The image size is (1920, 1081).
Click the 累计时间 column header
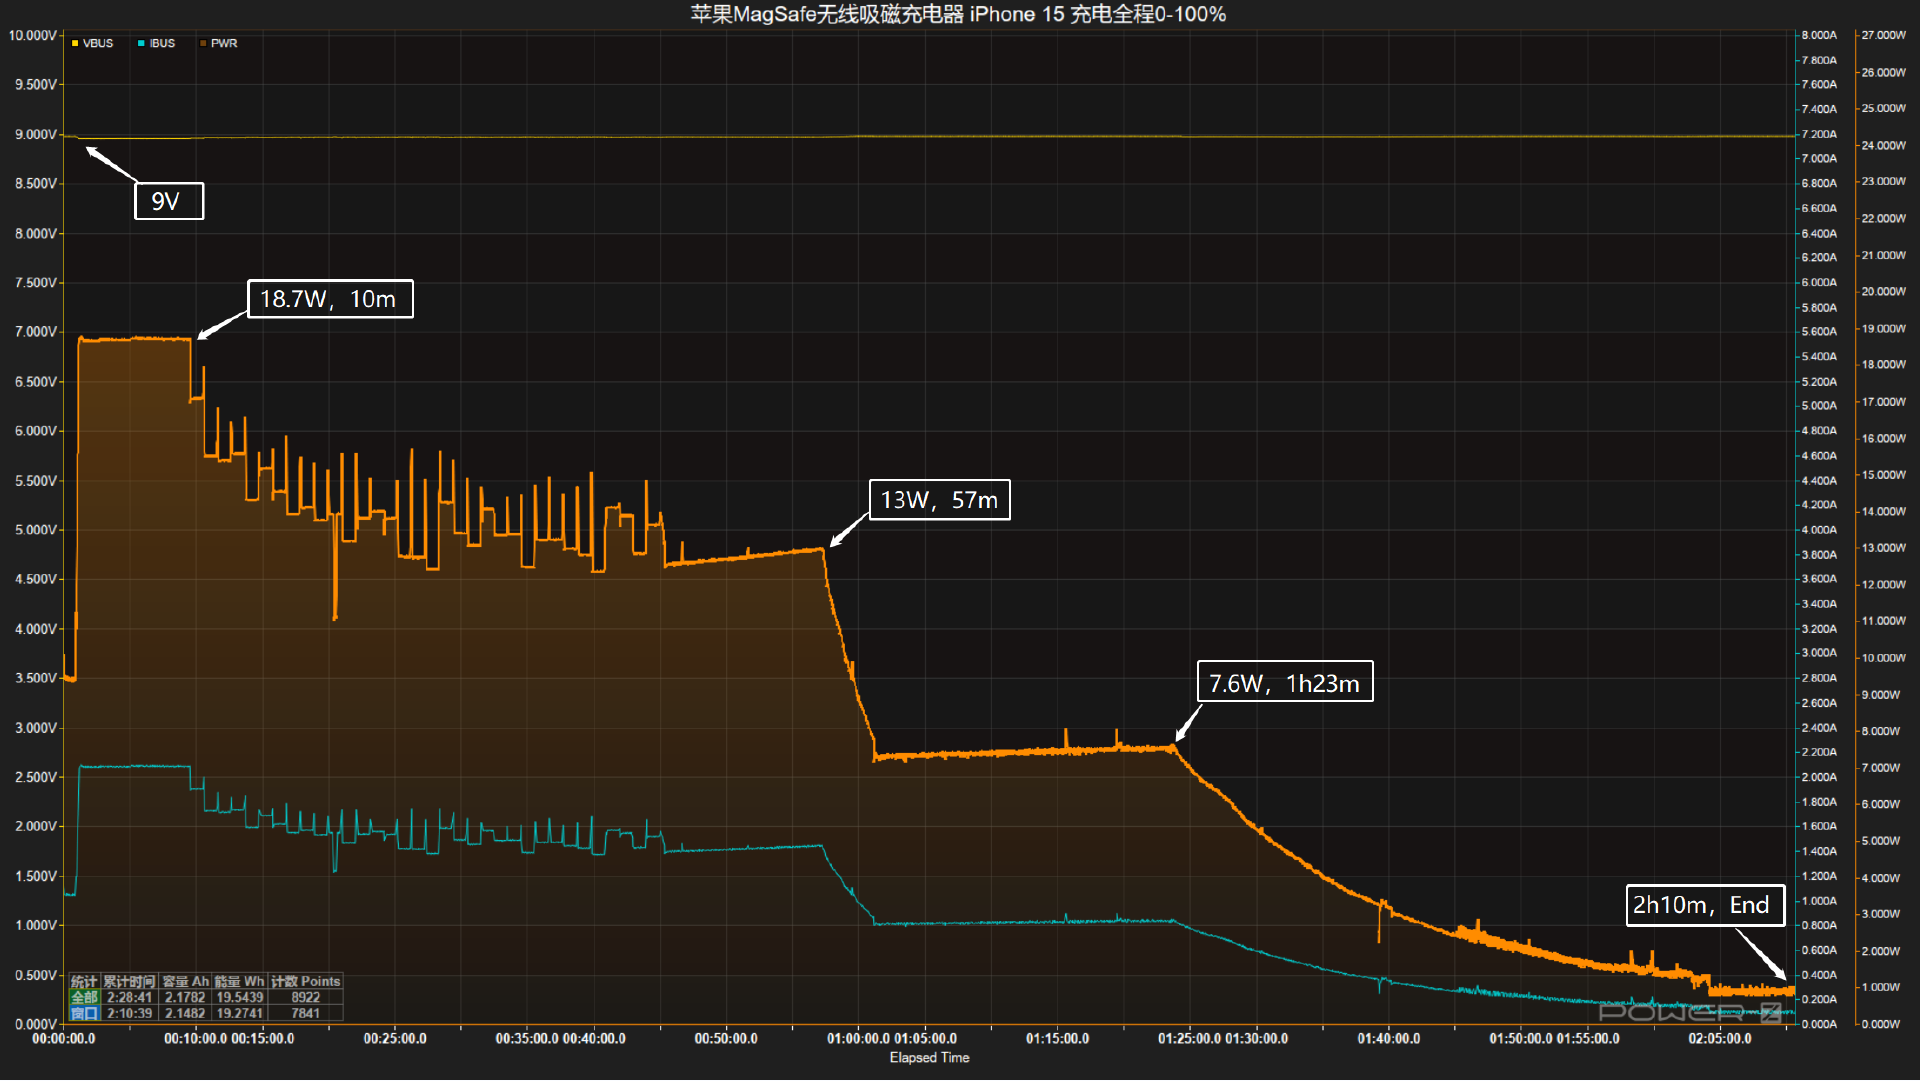[x=129, y=982]
